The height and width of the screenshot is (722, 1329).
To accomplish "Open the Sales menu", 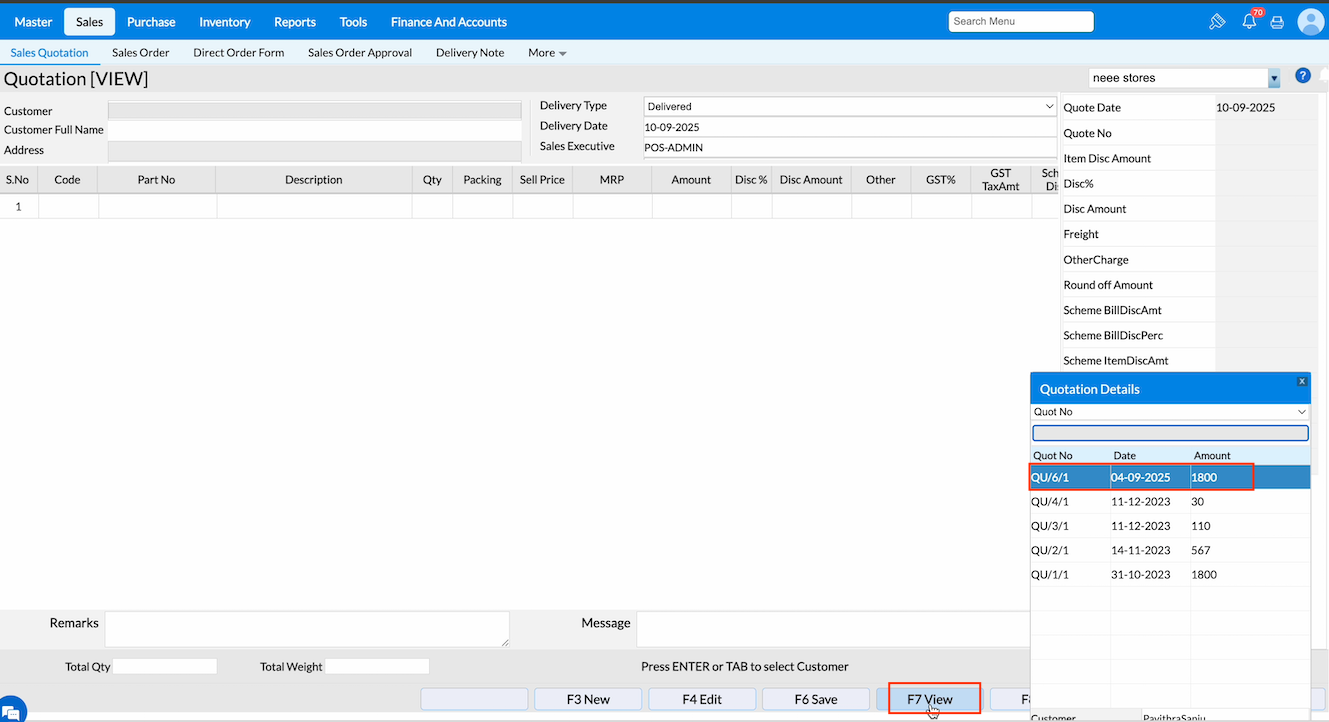I will tap(89, 22).
